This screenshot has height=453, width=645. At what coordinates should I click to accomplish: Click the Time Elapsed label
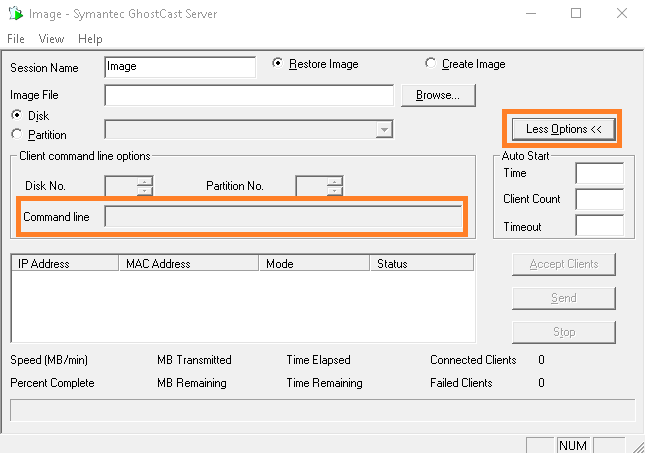click(x=318, y=360)
